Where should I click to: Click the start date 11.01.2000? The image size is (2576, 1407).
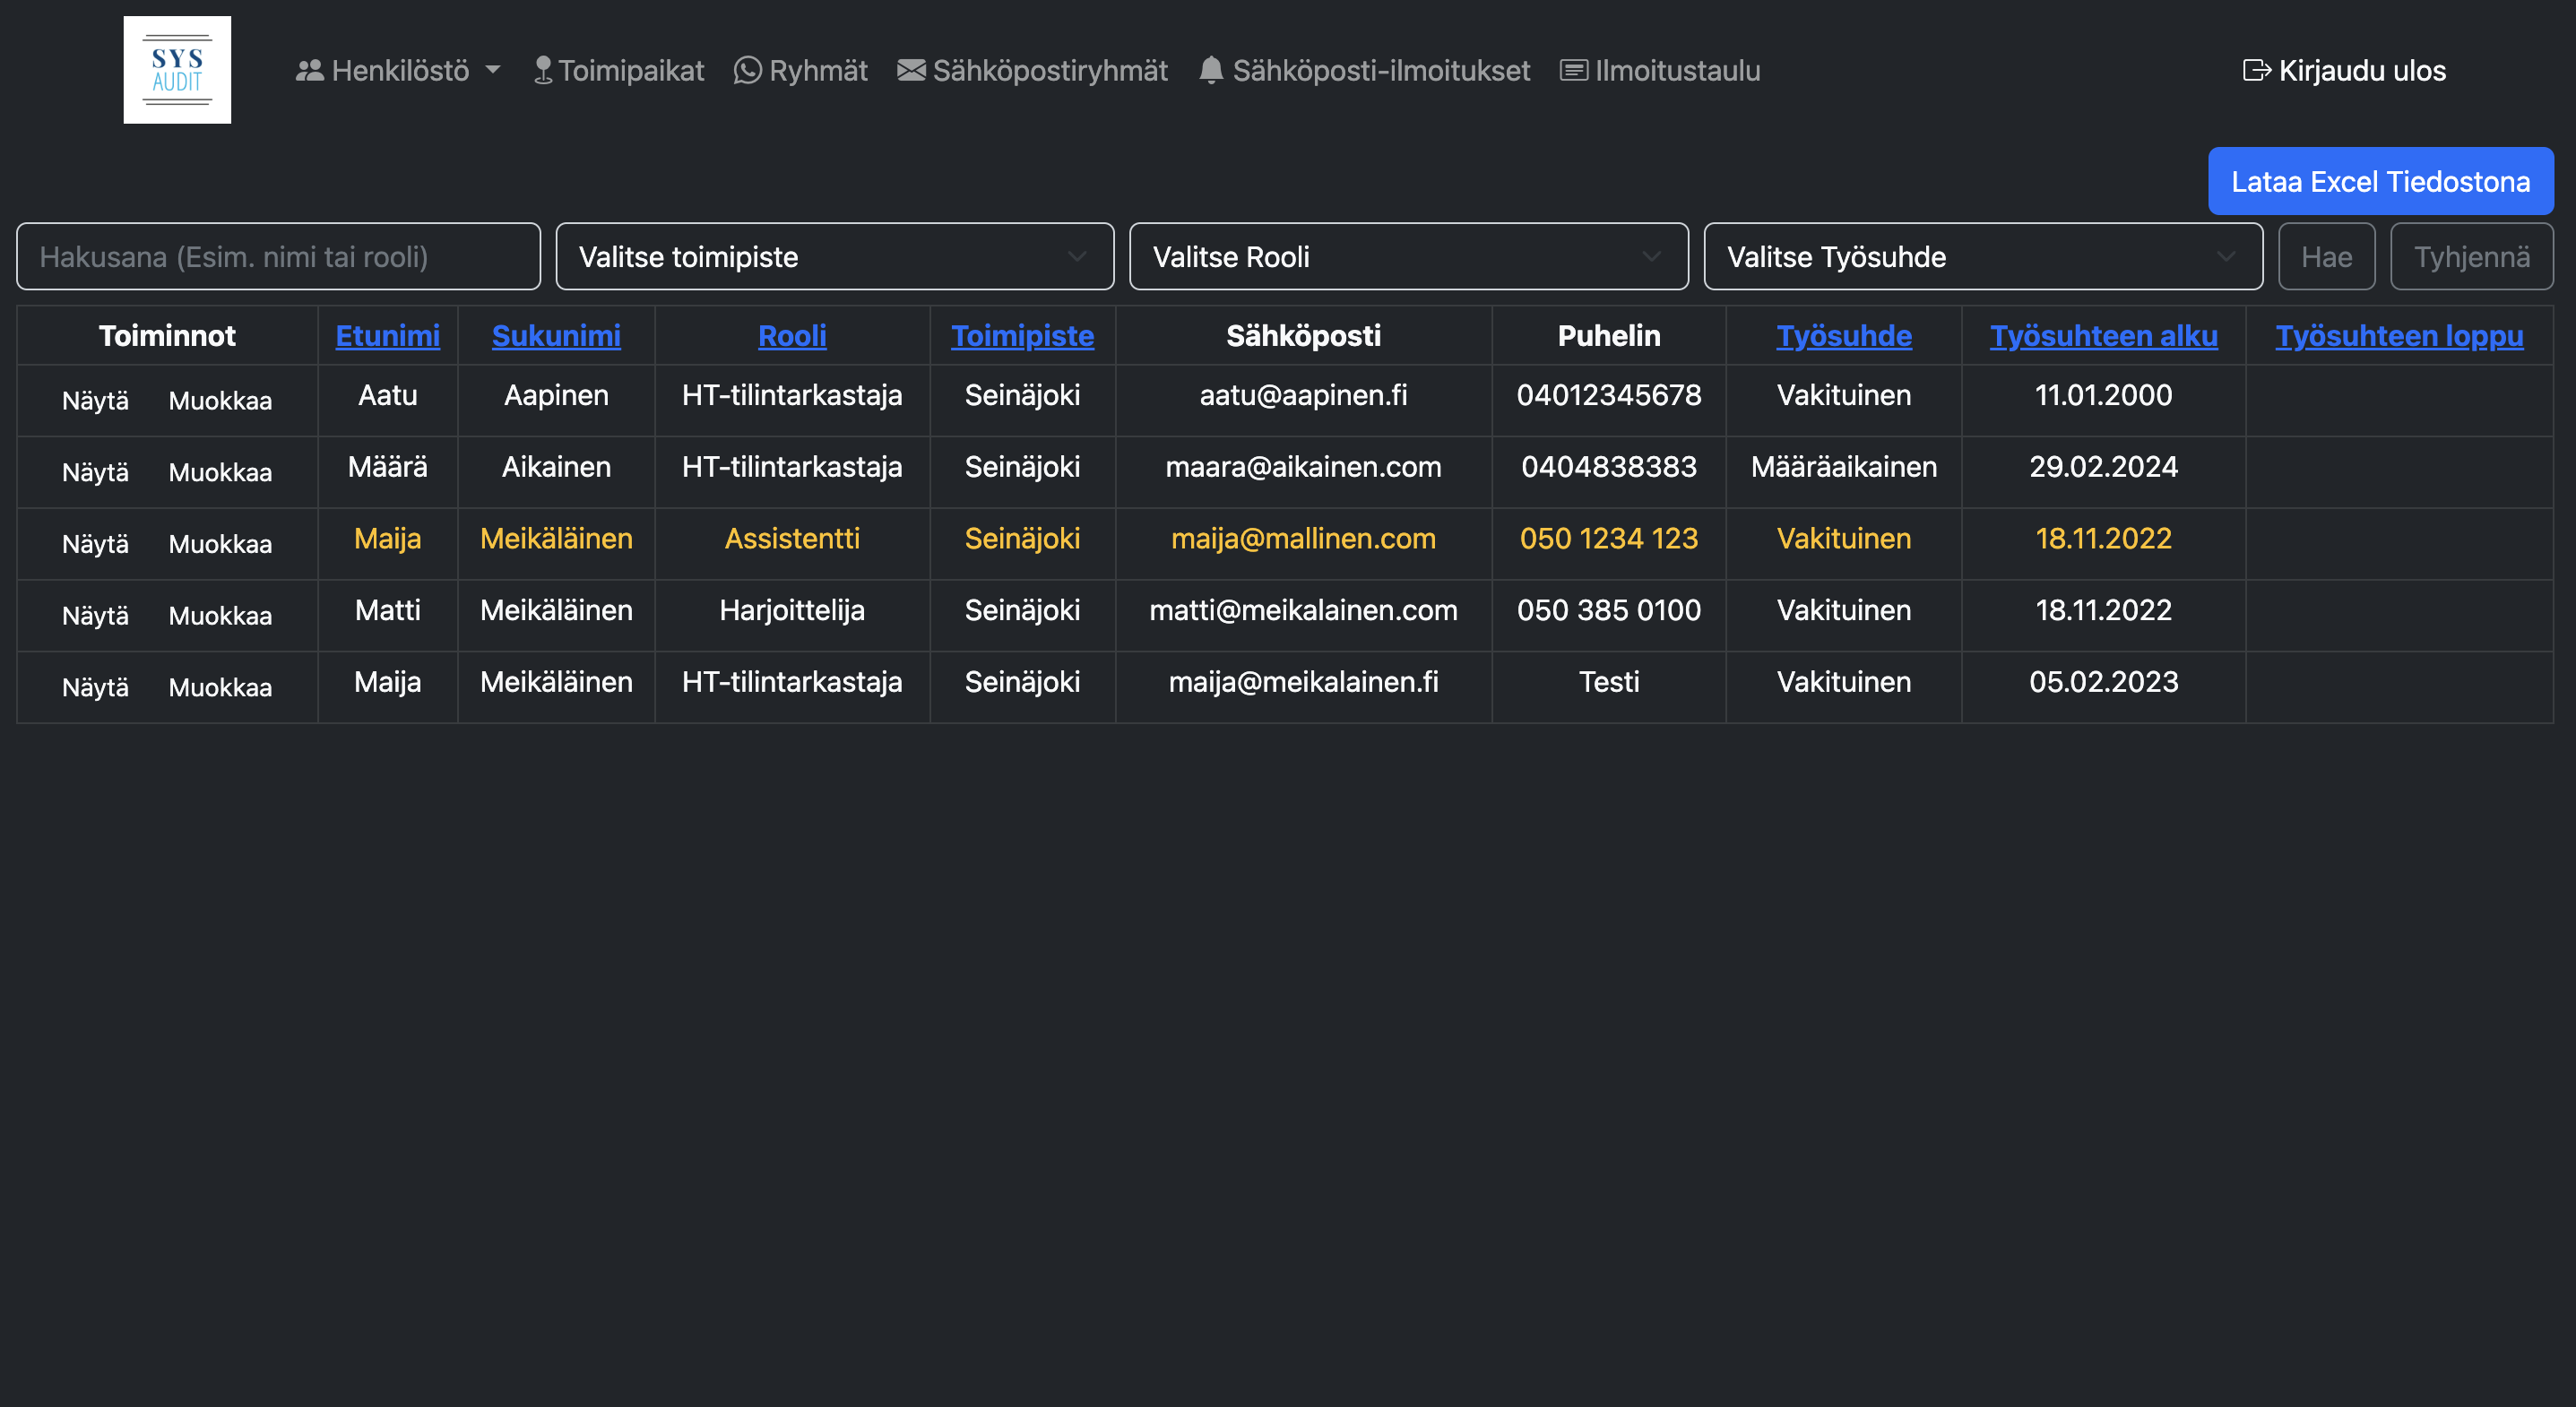(2103, 395)
